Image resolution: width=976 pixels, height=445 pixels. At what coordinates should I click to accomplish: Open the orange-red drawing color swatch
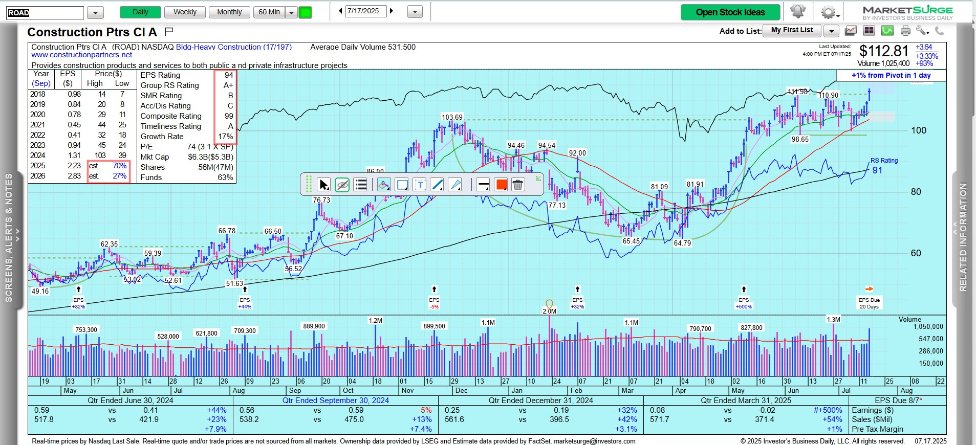pos(501,184)
